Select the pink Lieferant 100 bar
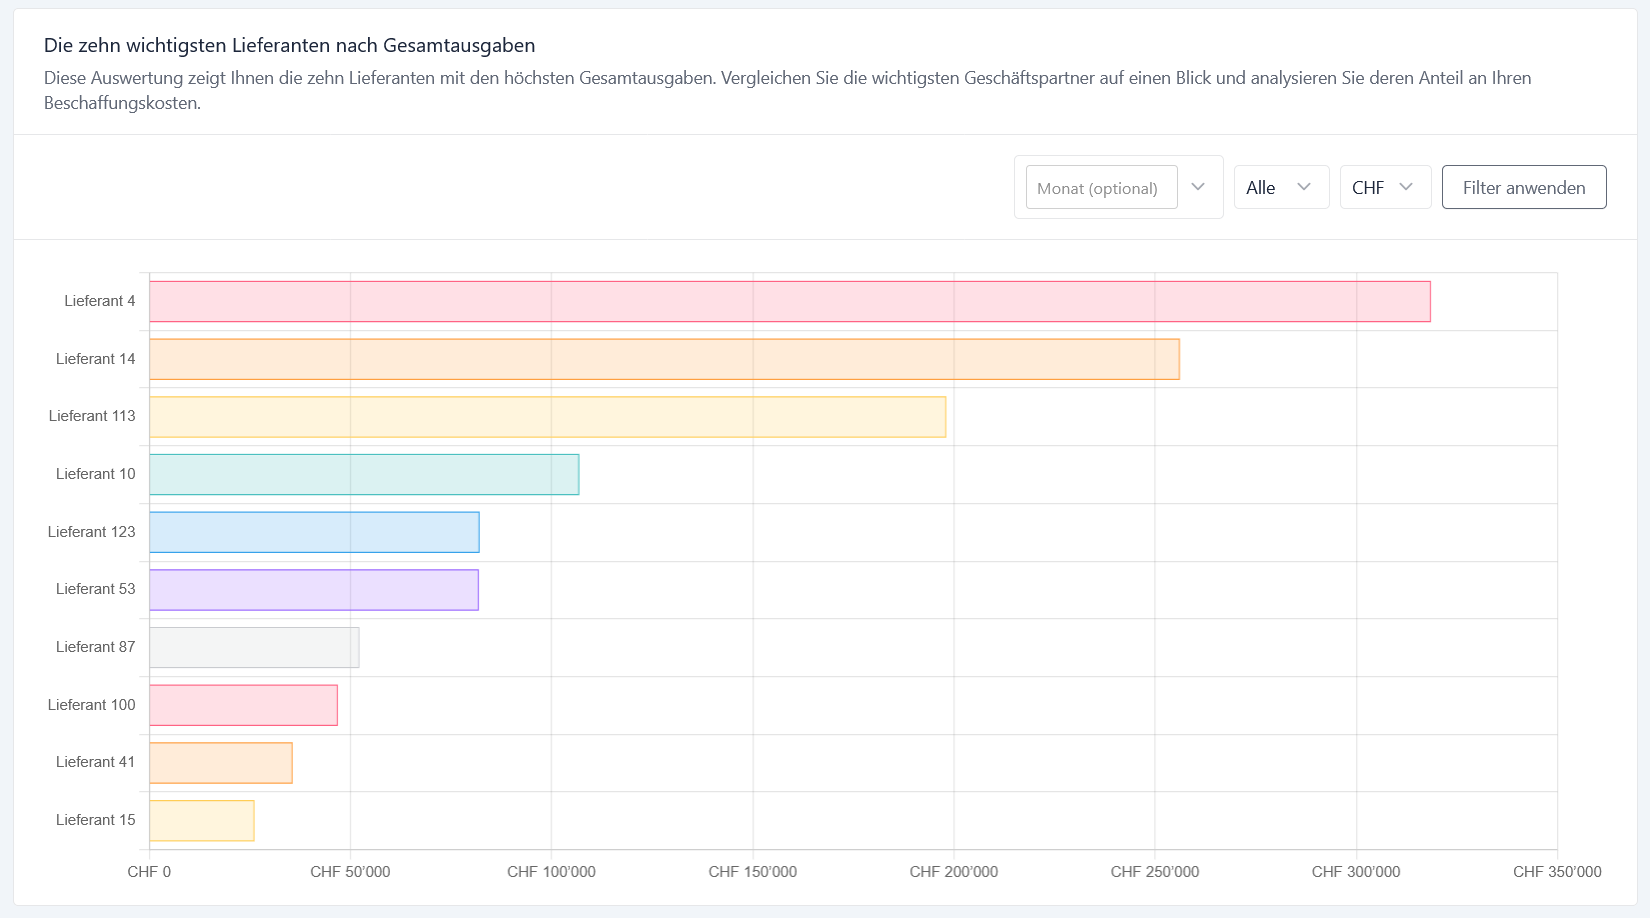Viewport: 1650px width, 918px height. point(243,705)
